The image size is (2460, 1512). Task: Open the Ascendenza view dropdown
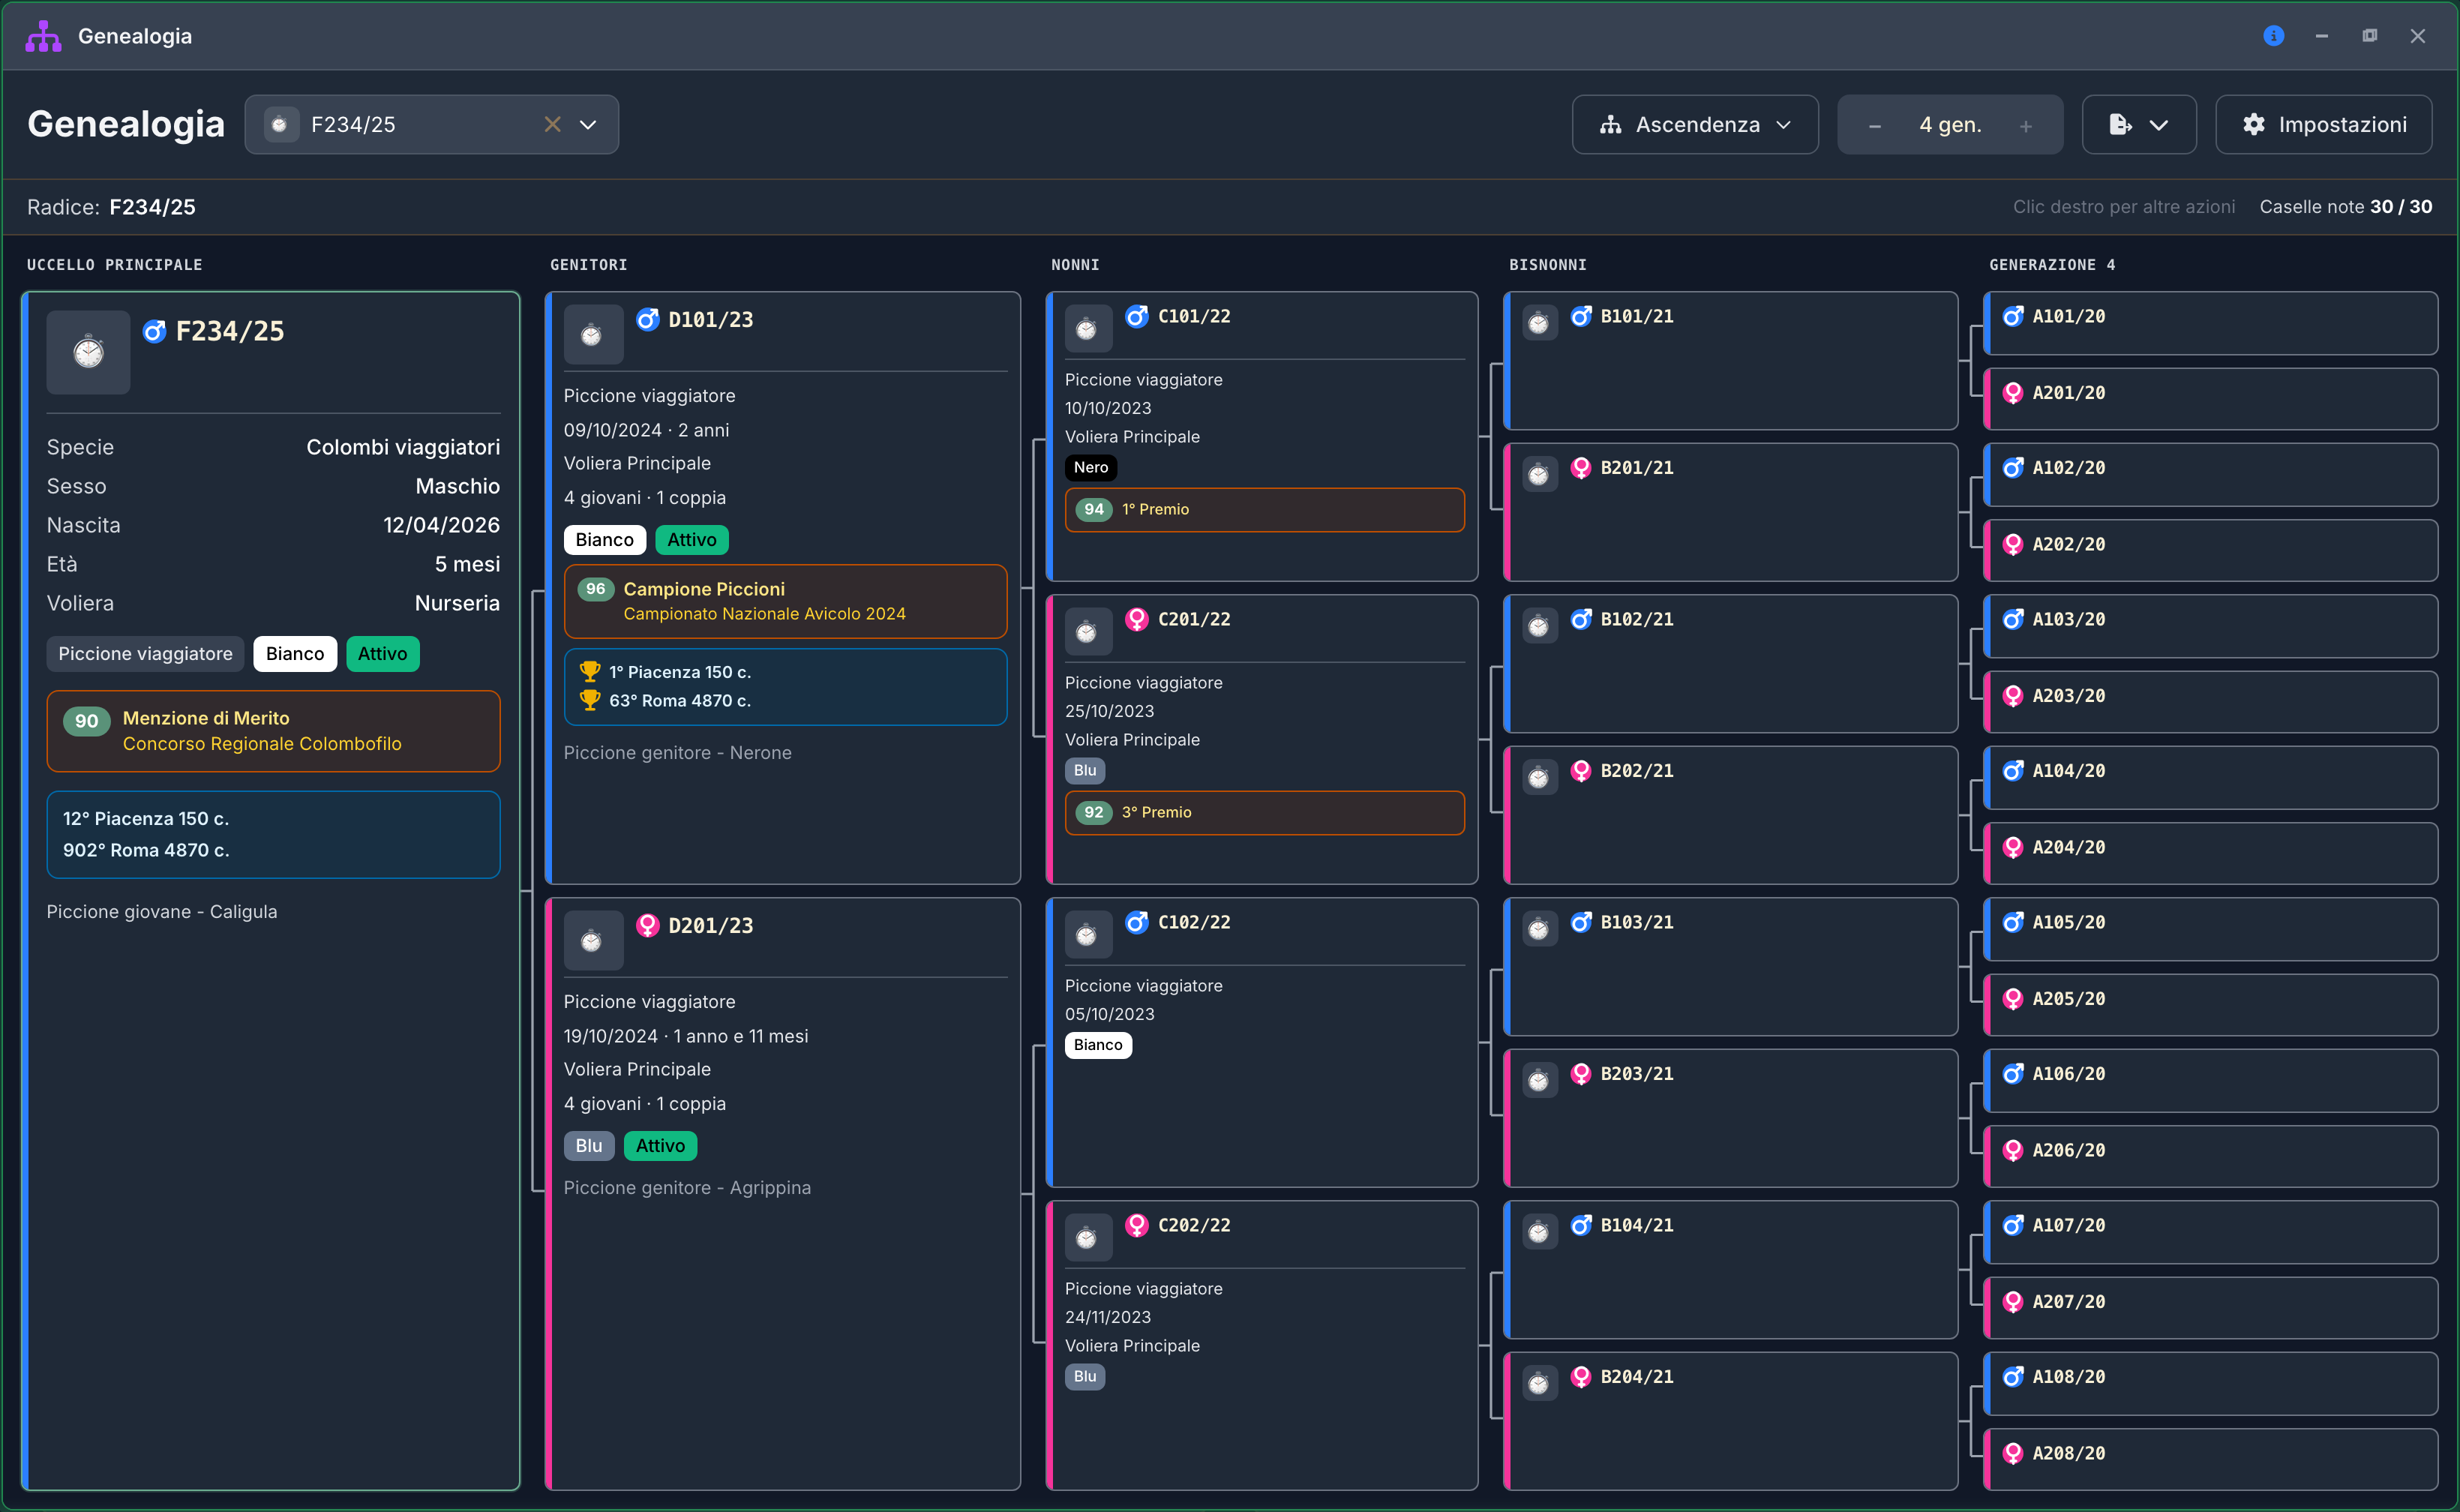[1695, 124]
